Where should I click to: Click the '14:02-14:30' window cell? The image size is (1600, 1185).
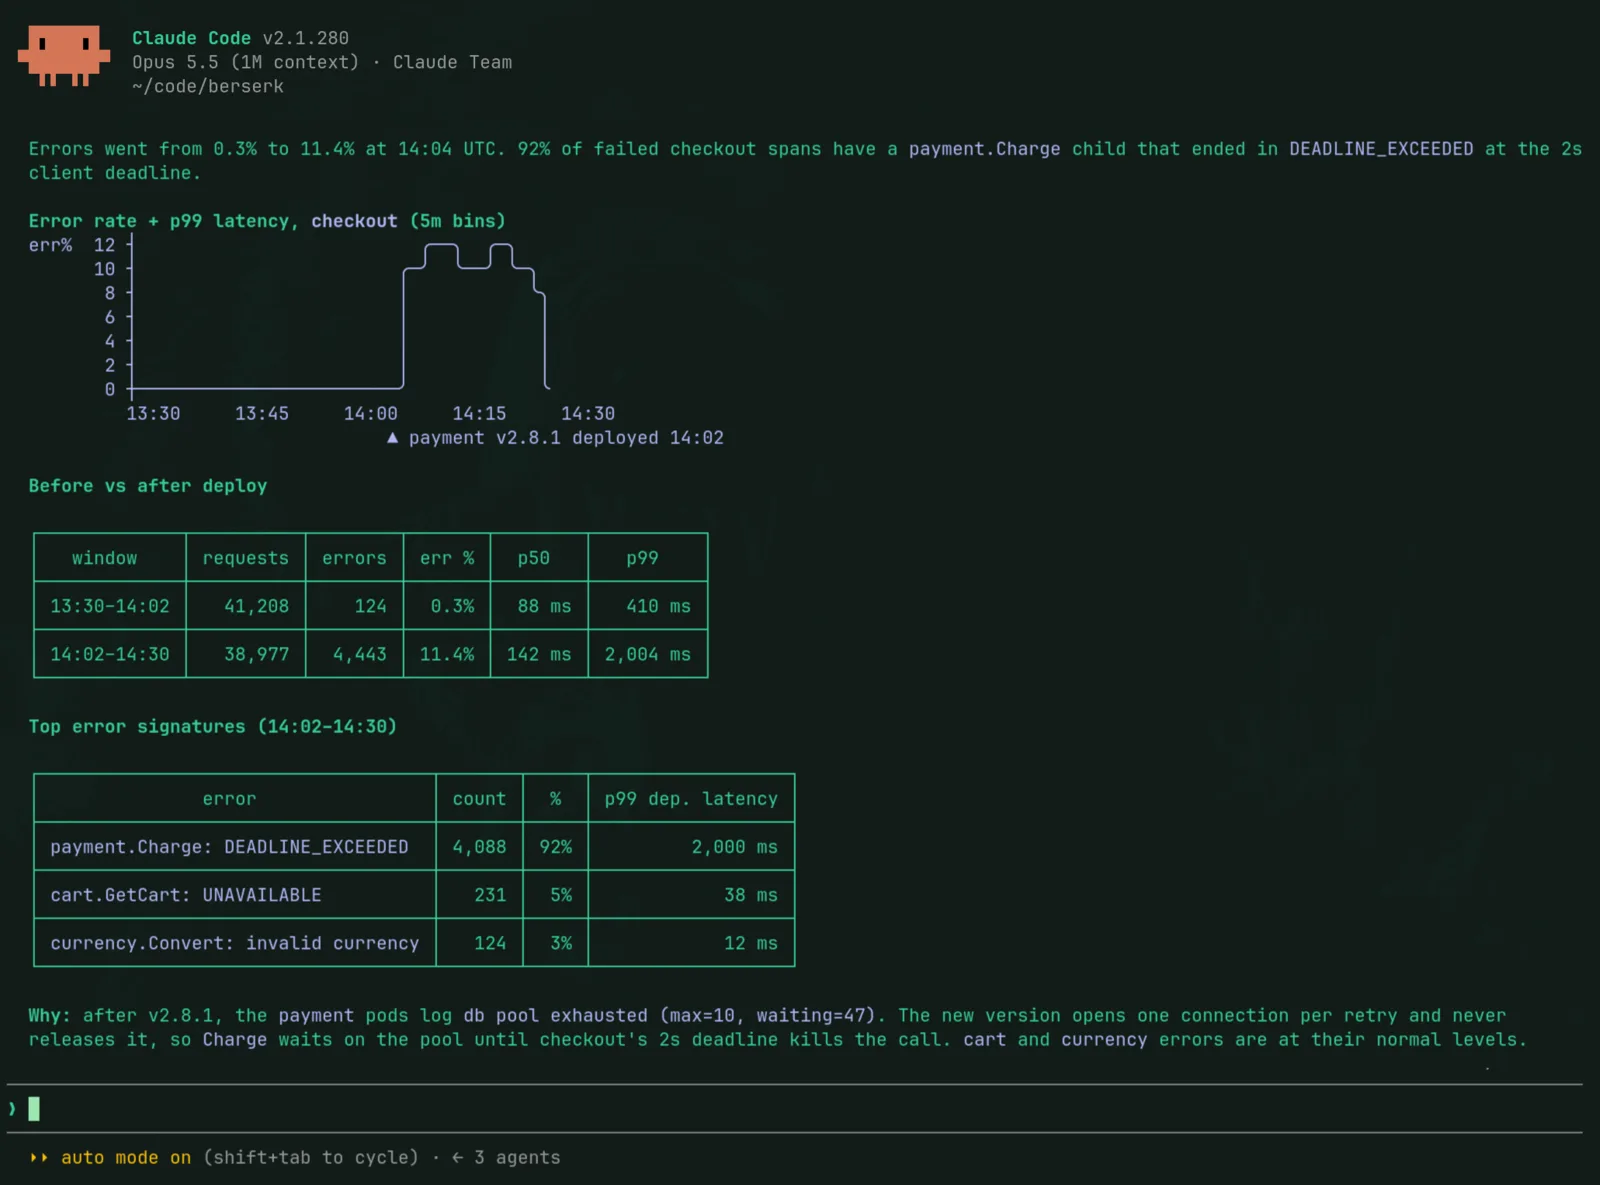(x=110, y=654)
